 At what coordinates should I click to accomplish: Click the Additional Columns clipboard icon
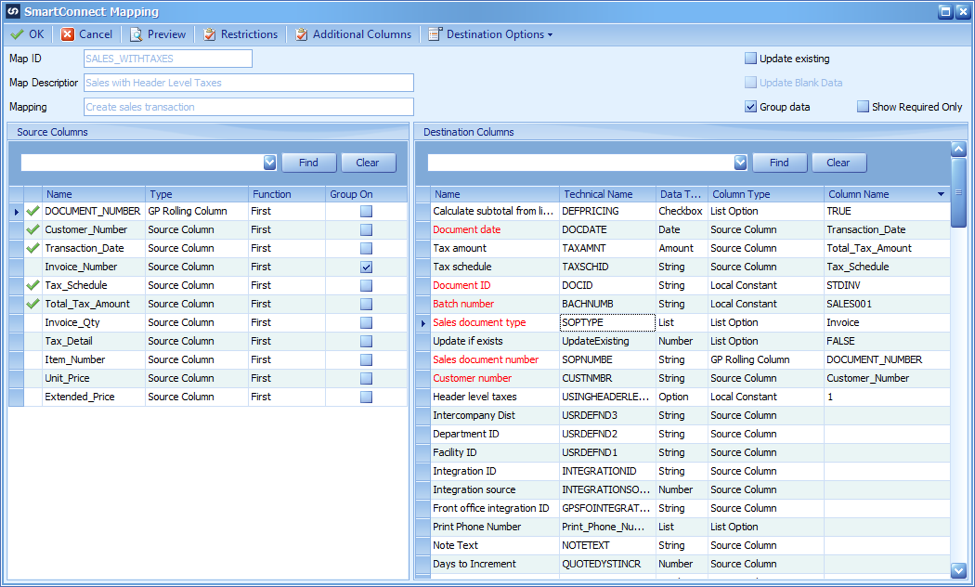tap(302, 34)
